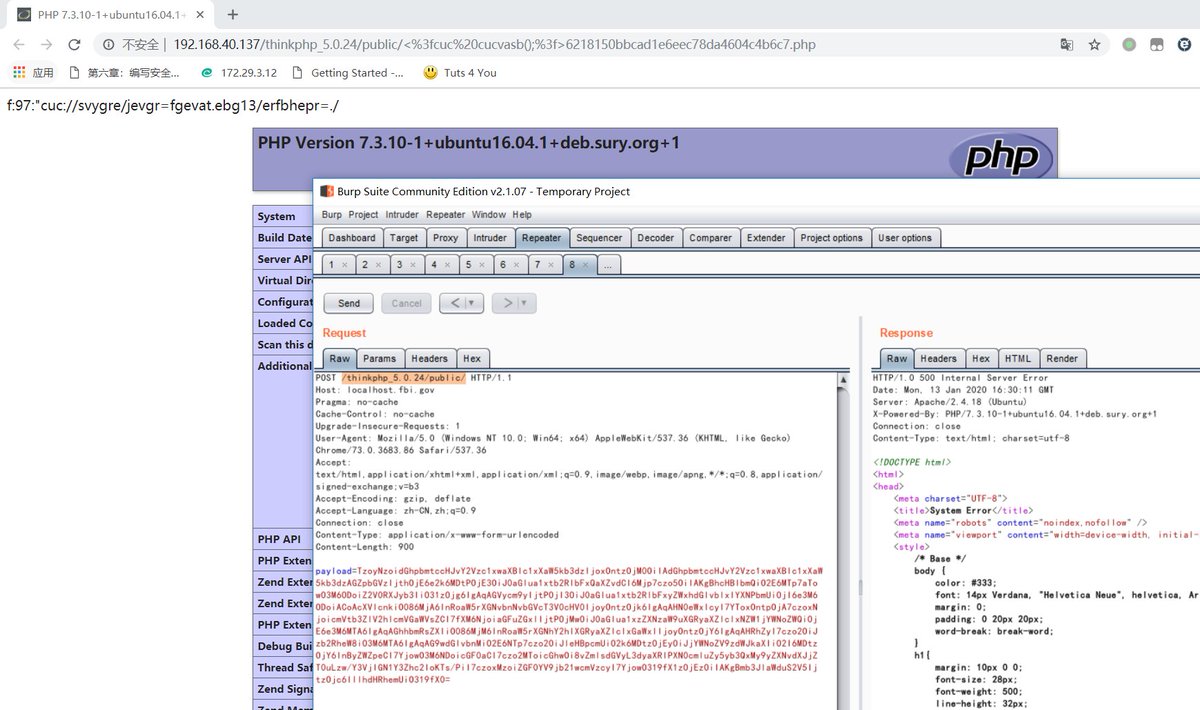Switch to the Comparer tab
Viewport: 1200px width, 710px height.
(x=711, y=238)
